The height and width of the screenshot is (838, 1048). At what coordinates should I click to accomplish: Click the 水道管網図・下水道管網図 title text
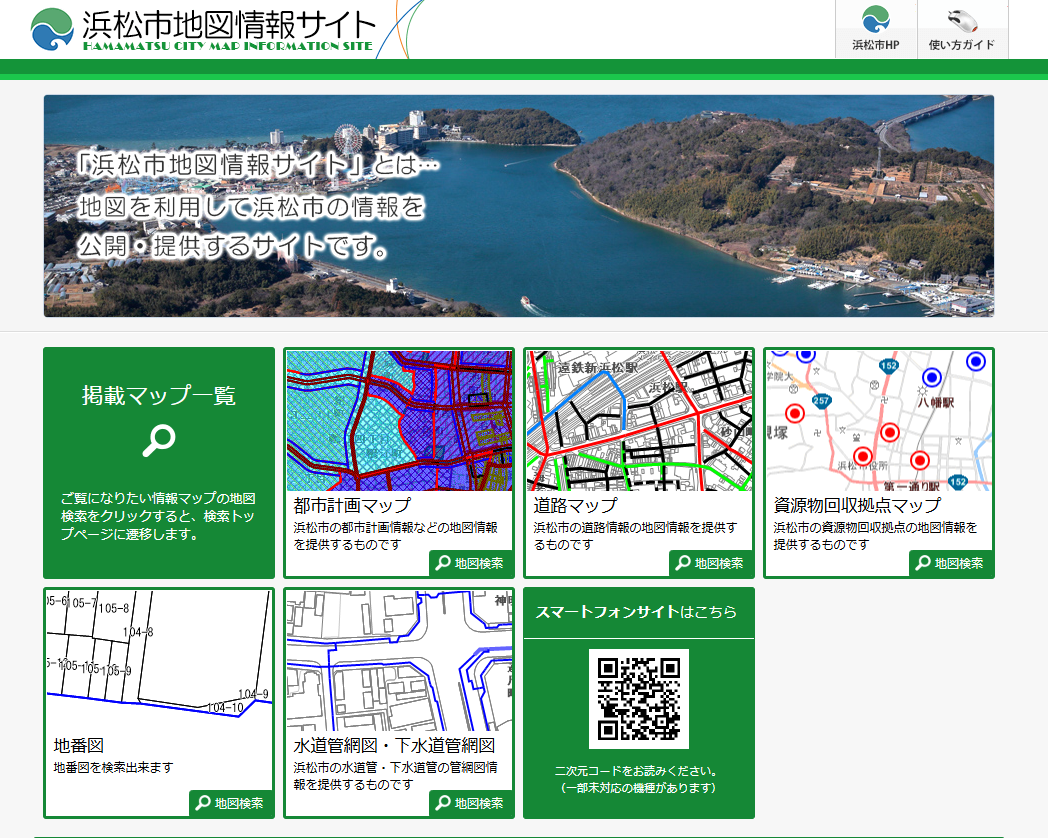394,746
